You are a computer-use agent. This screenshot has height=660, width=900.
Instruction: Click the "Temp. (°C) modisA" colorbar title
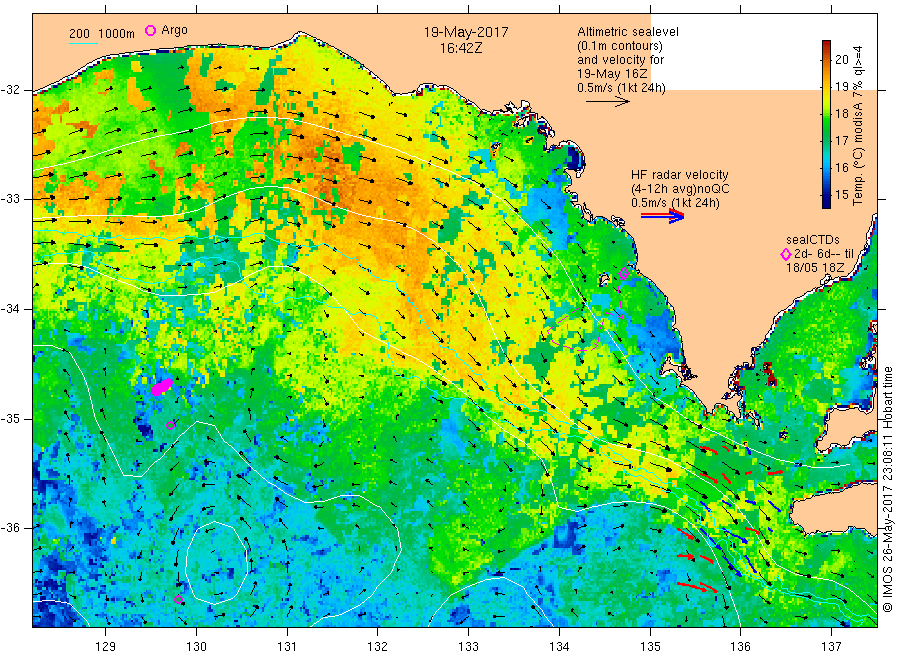(858, 144)
